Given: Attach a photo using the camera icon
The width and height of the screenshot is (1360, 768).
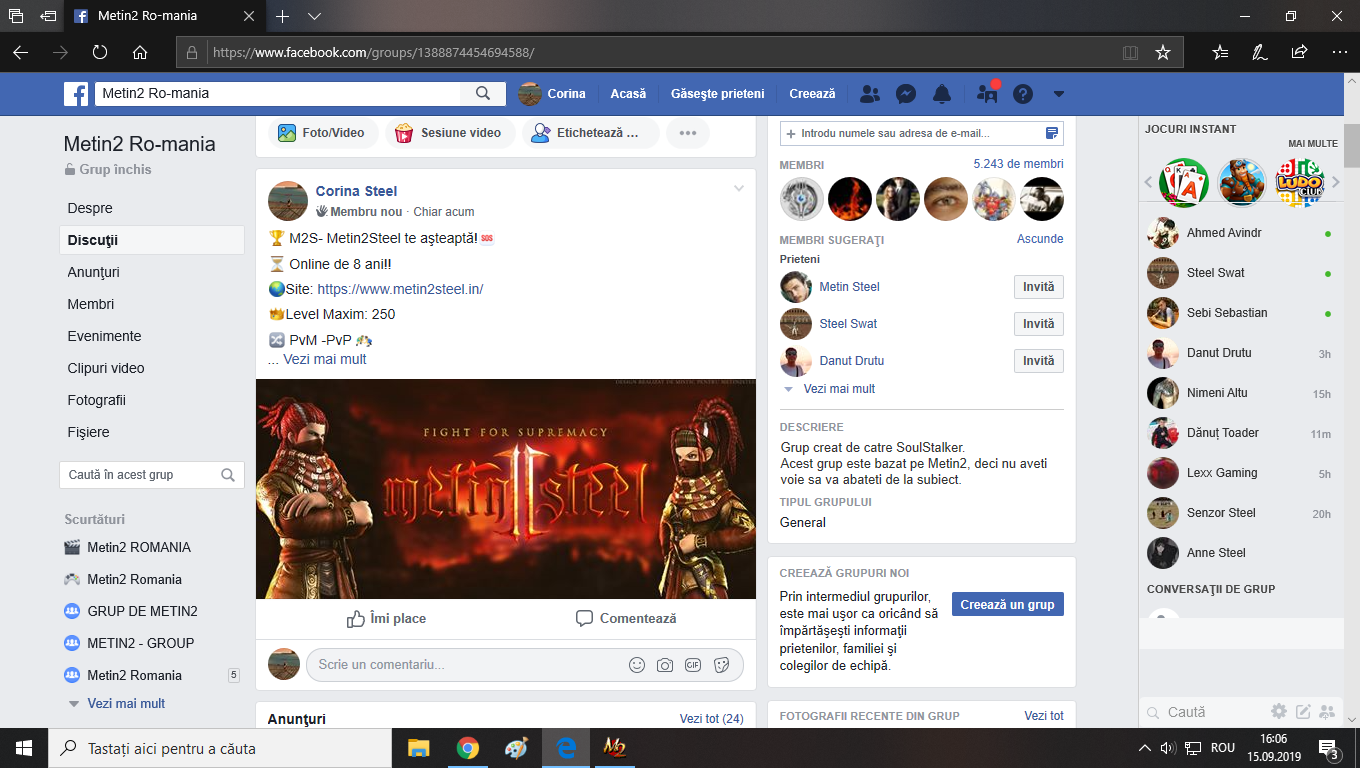Looking at the screenshot, I should tap(665, 665).
